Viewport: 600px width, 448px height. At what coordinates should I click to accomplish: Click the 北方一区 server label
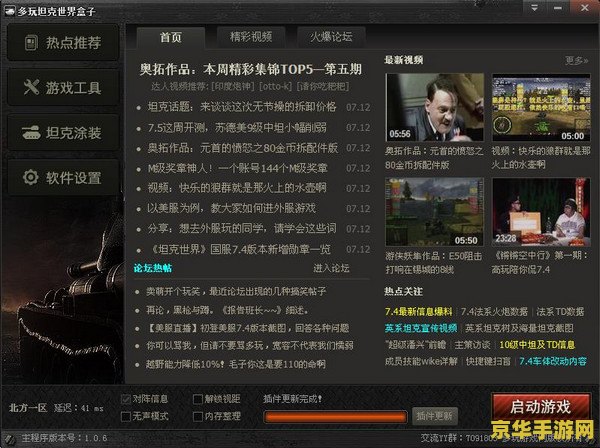click(28, 408)
